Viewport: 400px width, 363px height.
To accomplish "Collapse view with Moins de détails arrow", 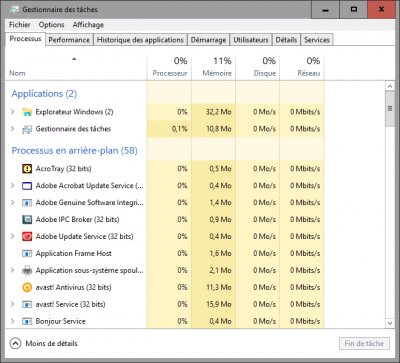I will 15,343.
